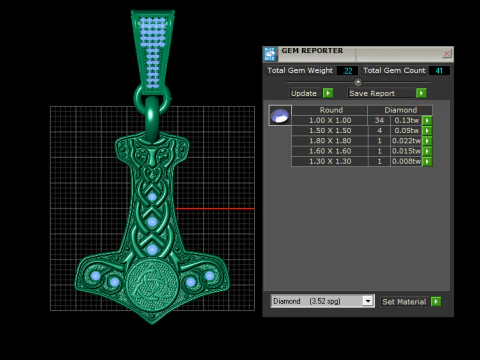Click the Round column header

point(330,110)
